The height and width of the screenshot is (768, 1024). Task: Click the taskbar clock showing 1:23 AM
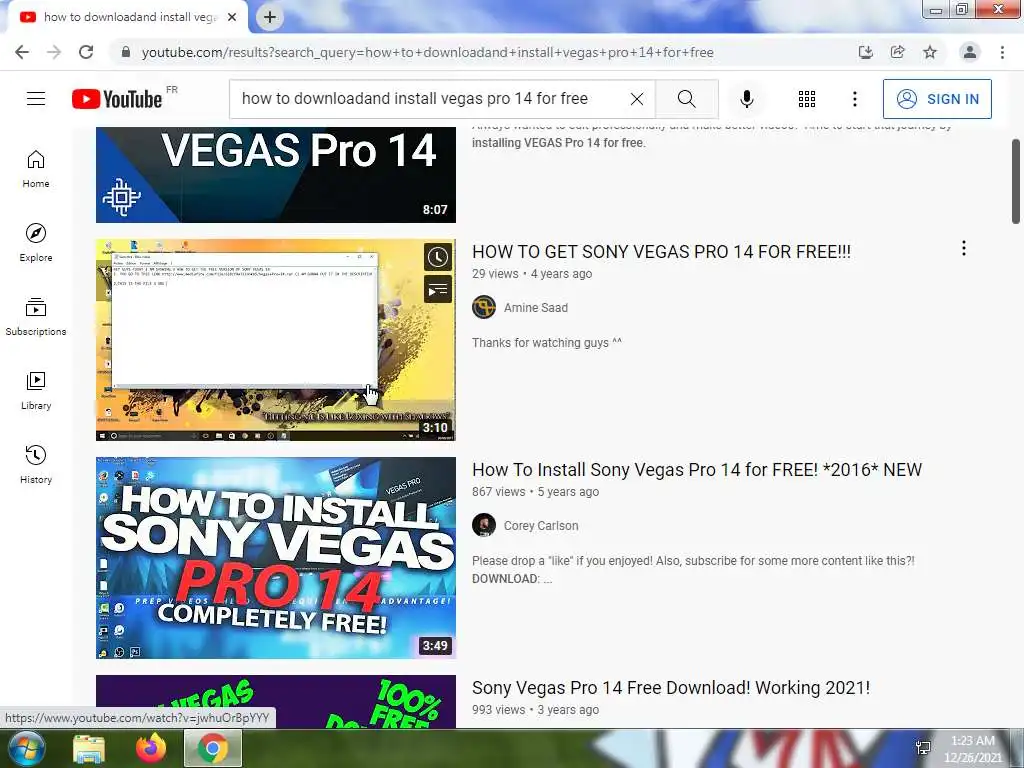(972, 749)
